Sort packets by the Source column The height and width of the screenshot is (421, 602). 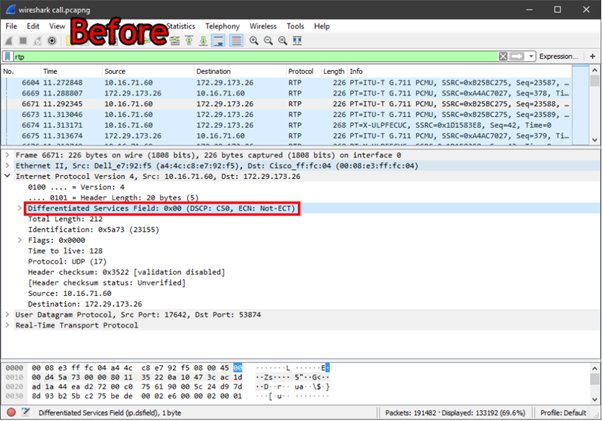click(148, 71)
